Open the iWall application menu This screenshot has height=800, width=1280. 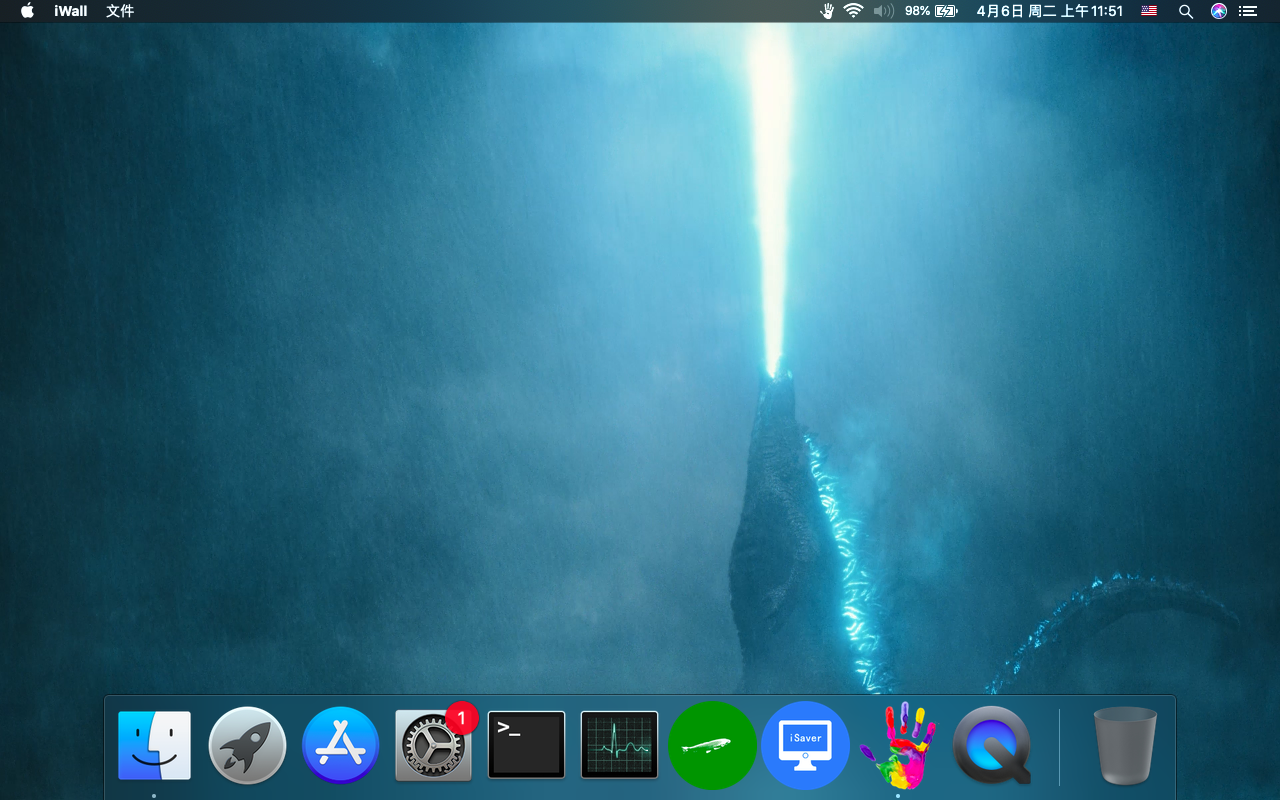point(71,11)
